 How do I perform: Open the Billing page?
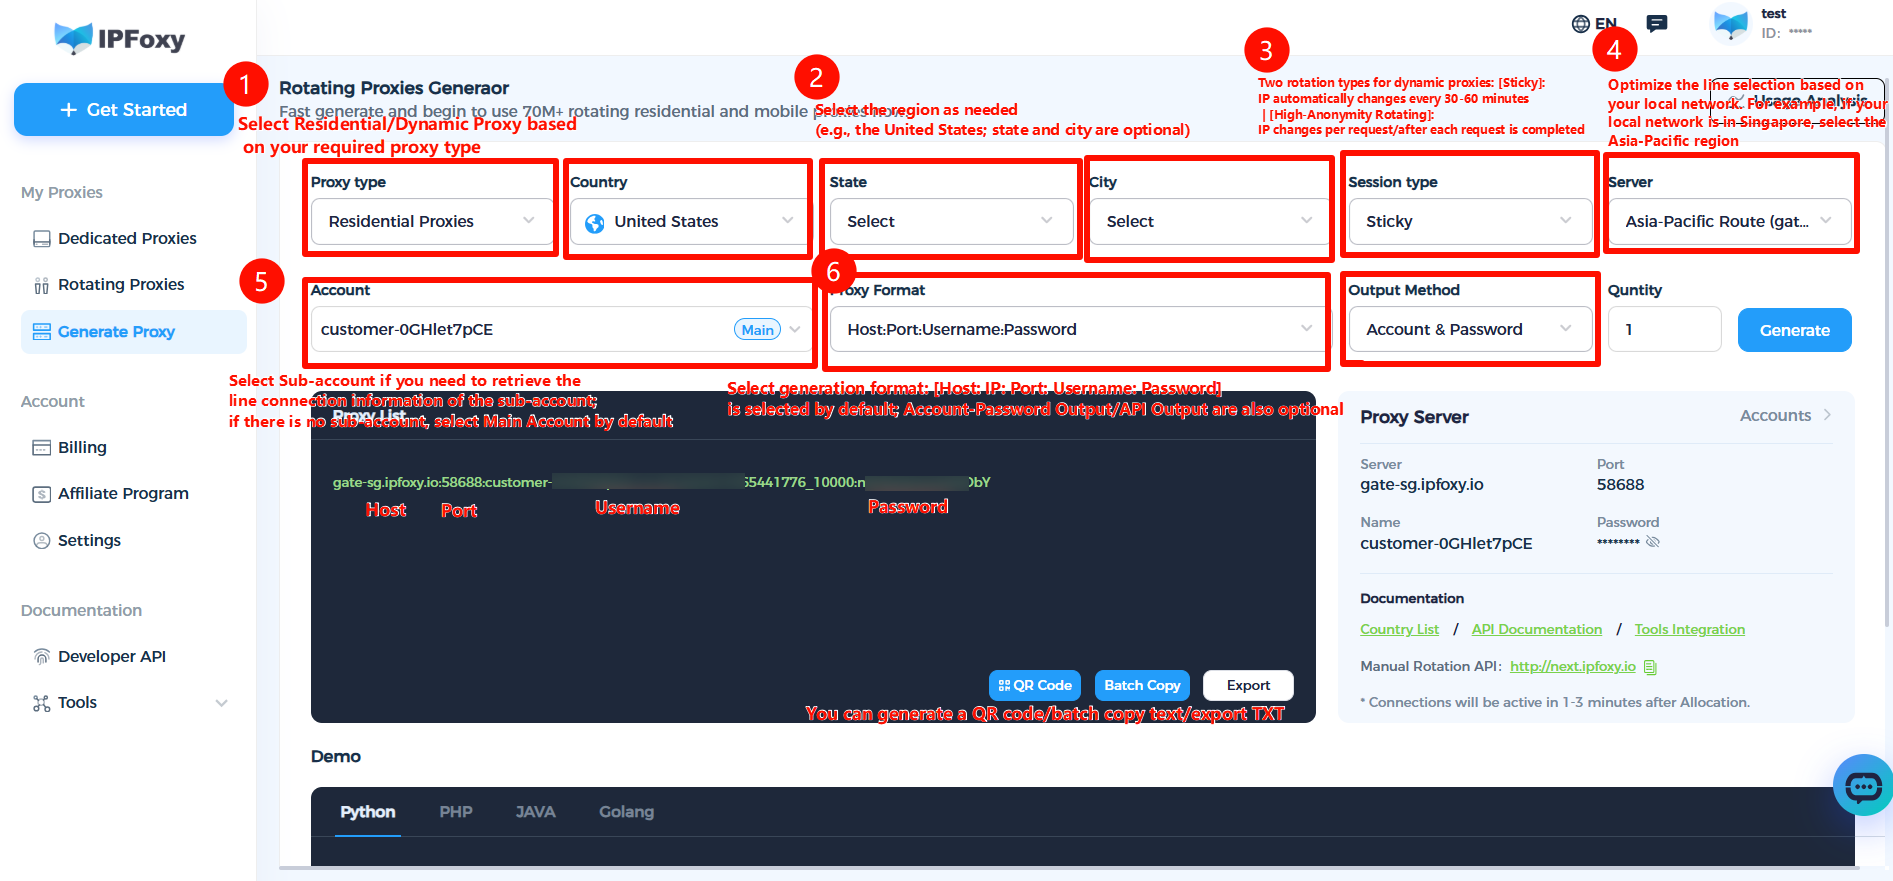click(82, 448)
